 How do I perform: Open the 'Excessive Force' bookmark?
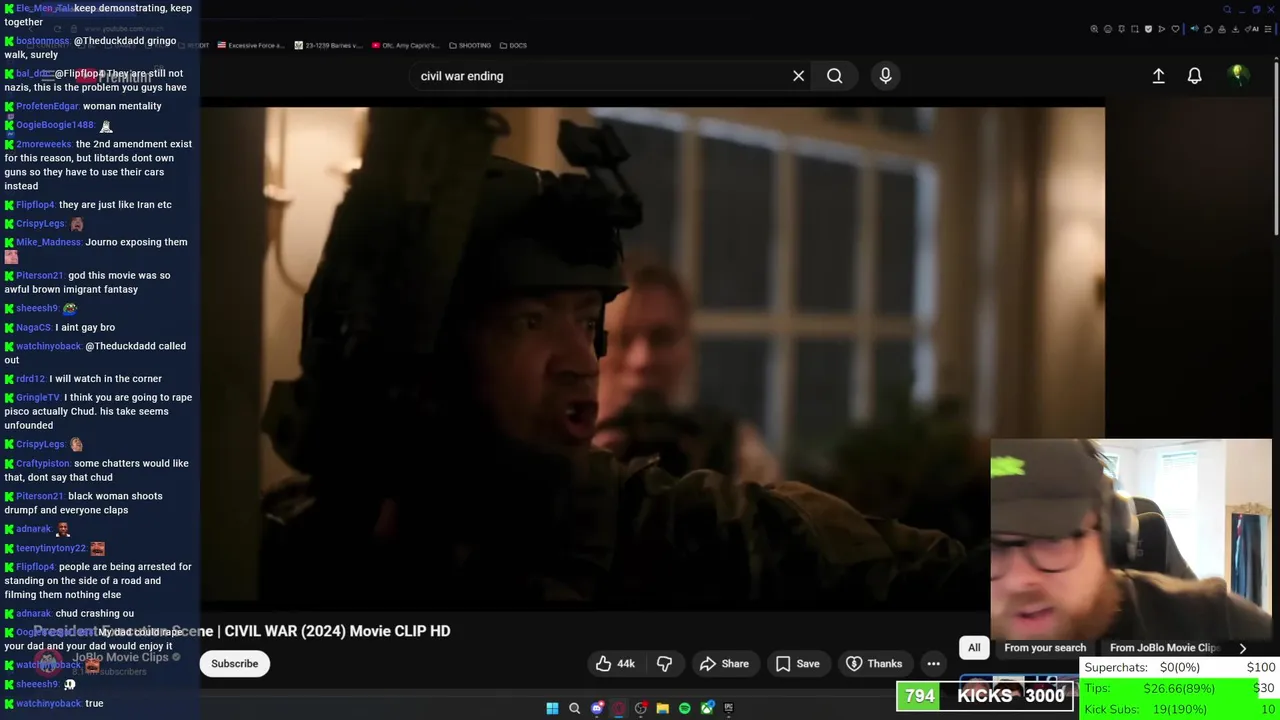pyautogui.click(x=251, y=45)
